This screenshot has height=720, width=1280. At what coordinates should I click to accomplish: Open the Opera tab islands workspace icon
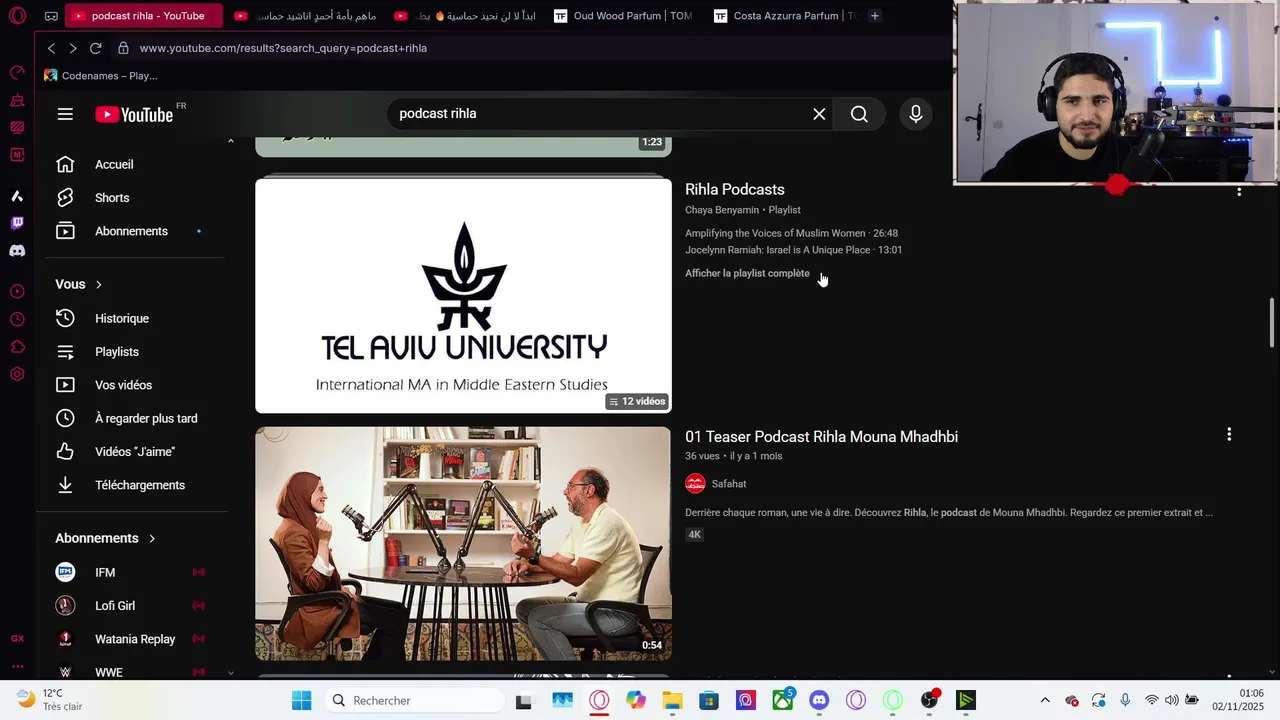point(51,16)
